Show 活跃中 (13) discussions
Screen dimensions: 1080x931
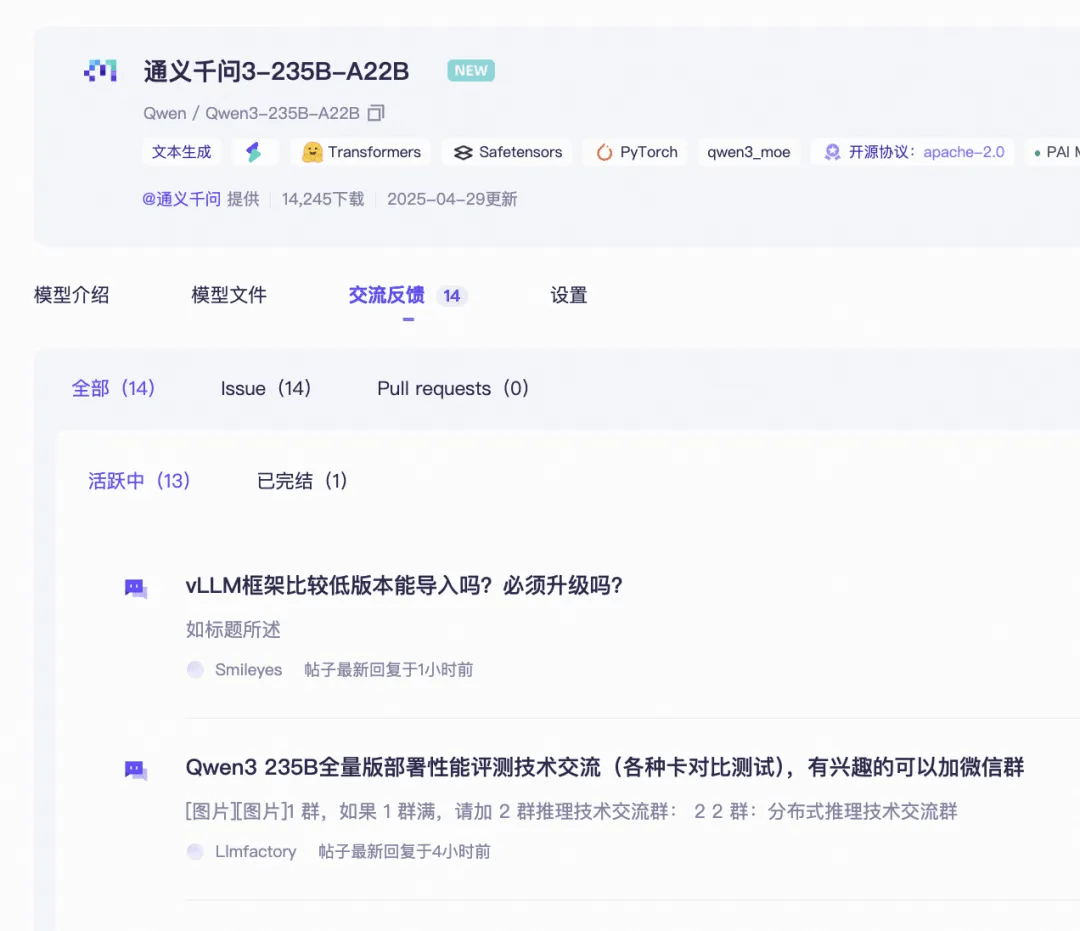(139, 481)
